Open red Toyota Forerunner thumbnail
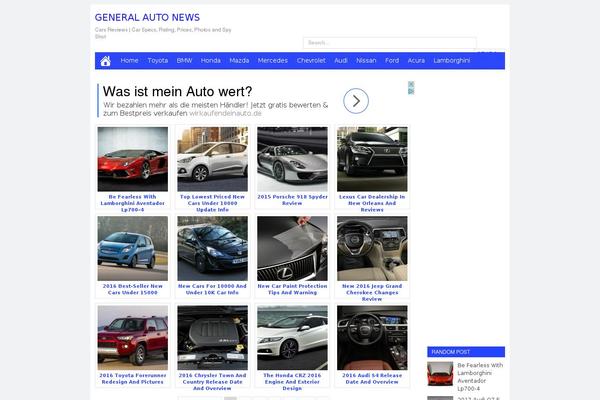600x400 pixels. click(133, 338)
